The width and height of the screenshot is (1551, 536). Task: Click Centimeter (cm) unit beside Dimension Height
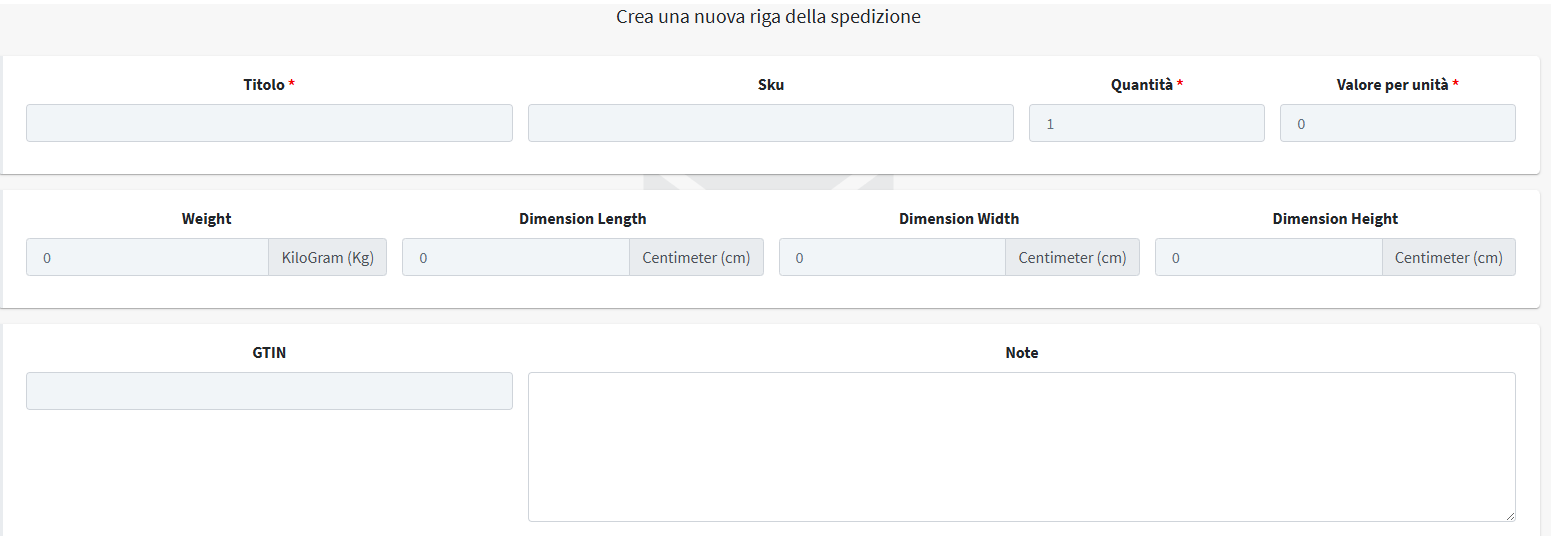(1449, 257)
